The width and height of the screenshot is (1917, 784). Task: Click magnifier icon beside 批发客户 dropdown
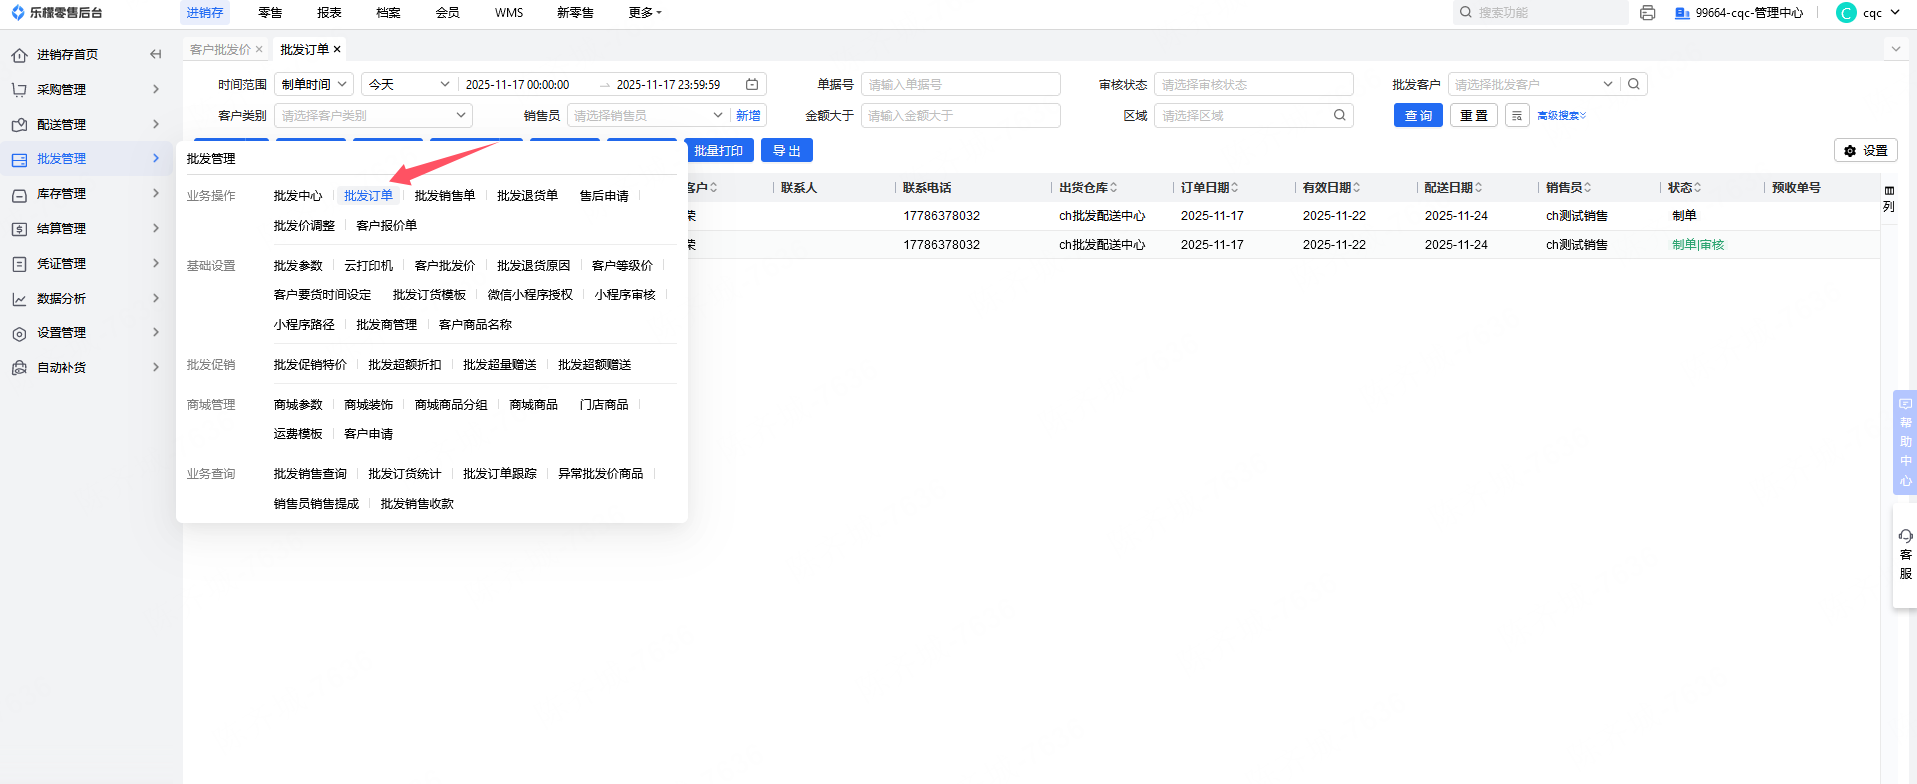point(1634,85)
